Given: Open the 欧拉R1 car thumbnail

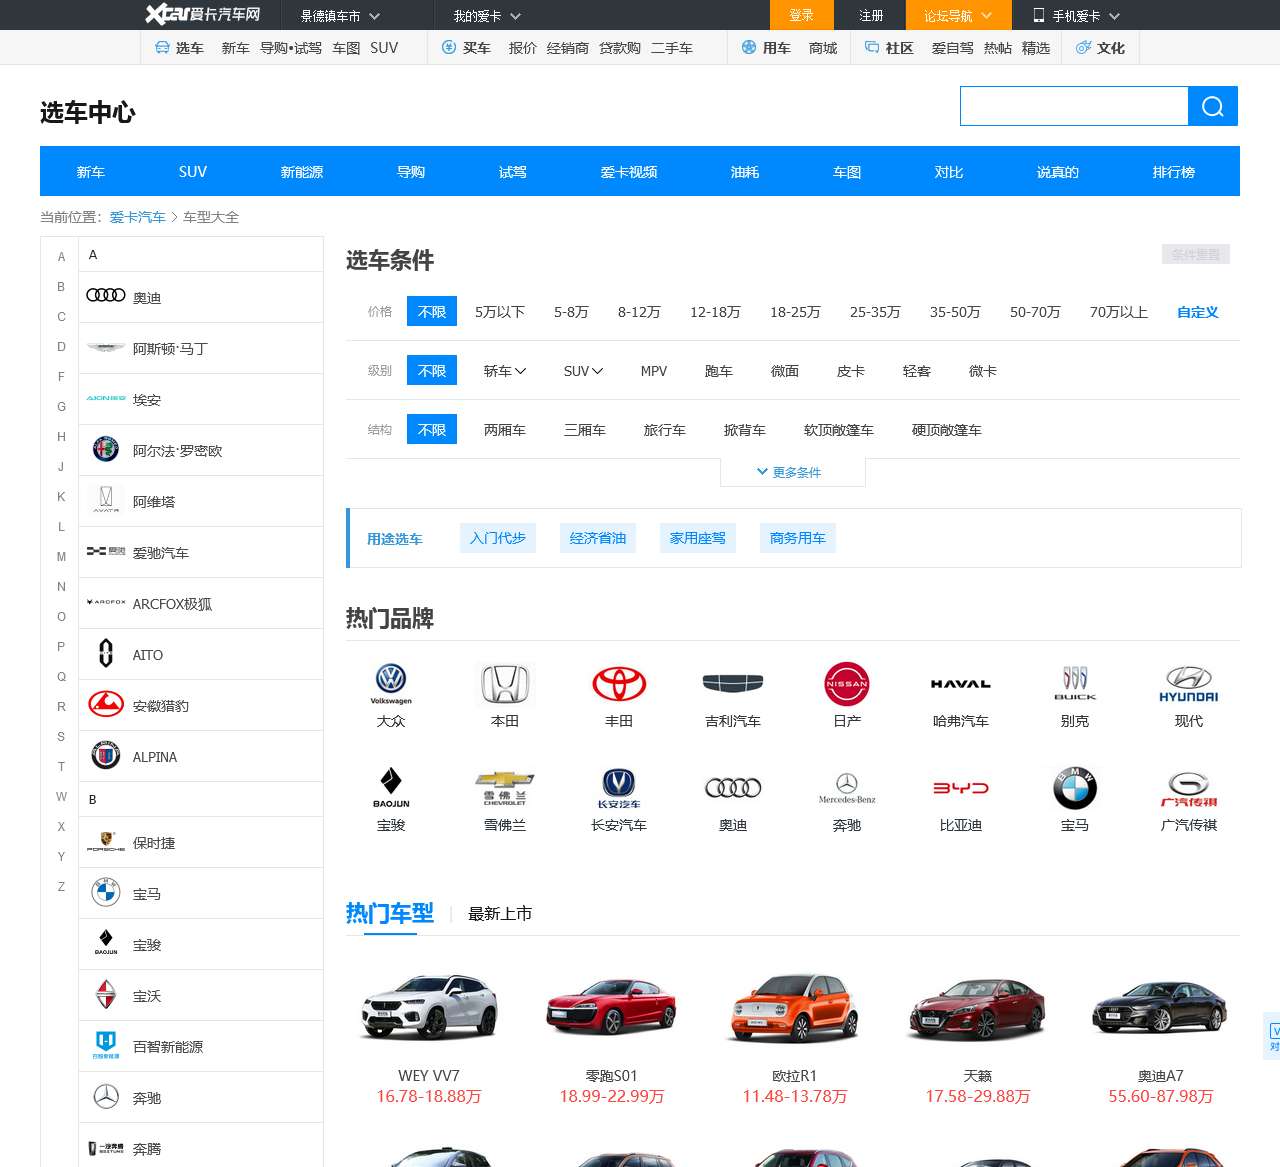Looking at the screenshot, I should 795,1007.
